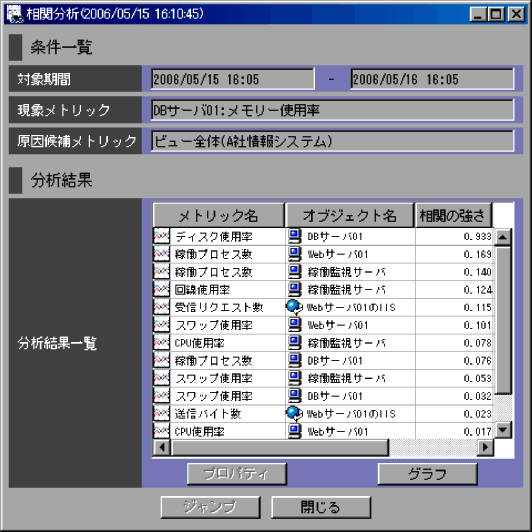Click the vertical scrollbar down arrow
The height and width of the screenshot is (532, 532).
click(503, 430)
